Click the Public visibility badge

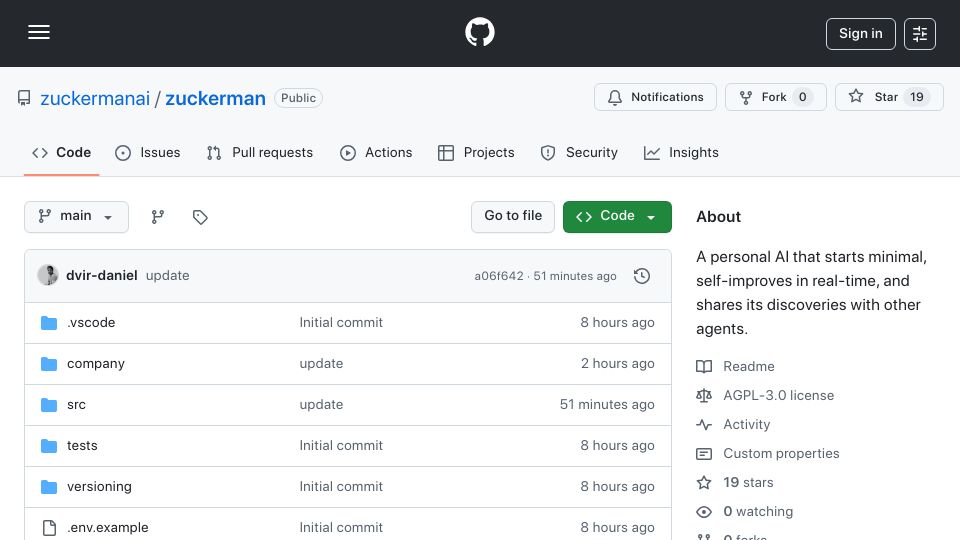(x=298, y=98)
